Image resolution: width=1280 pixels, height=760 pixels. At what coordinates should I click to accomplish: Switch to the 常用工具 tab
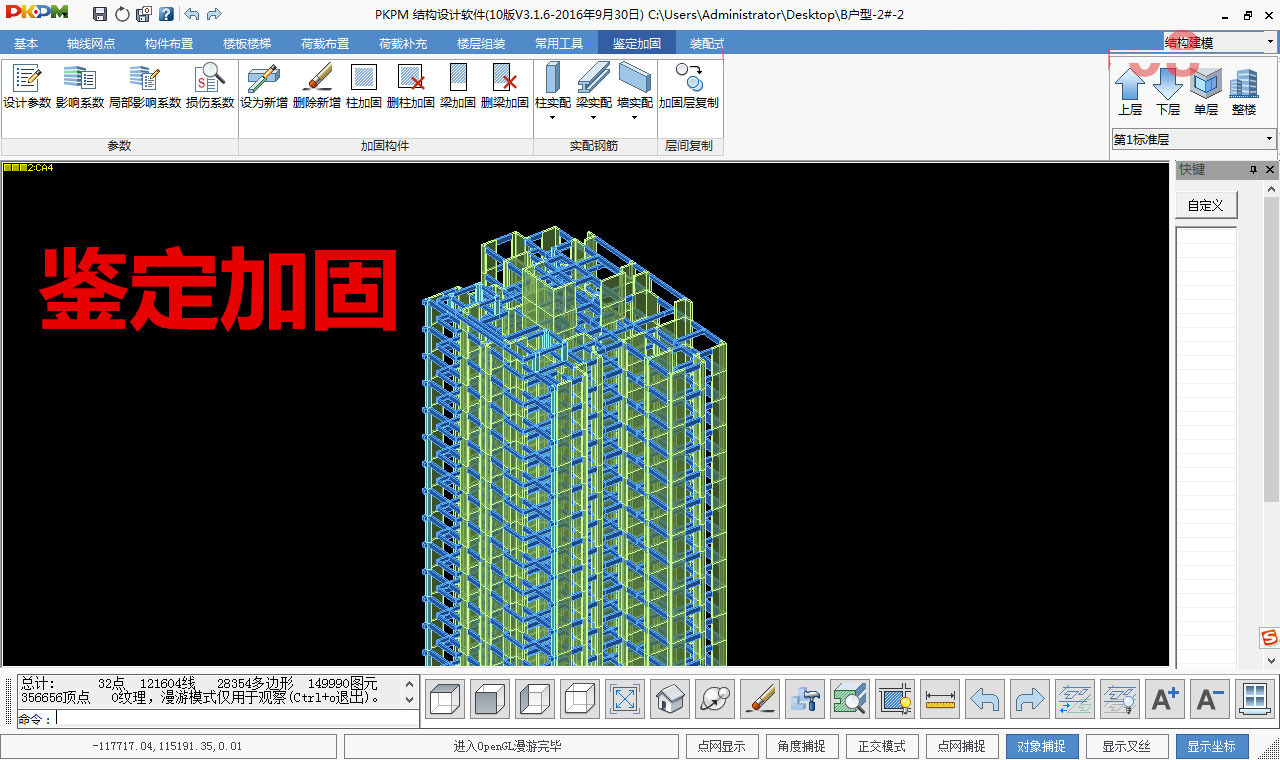point(559,43)
